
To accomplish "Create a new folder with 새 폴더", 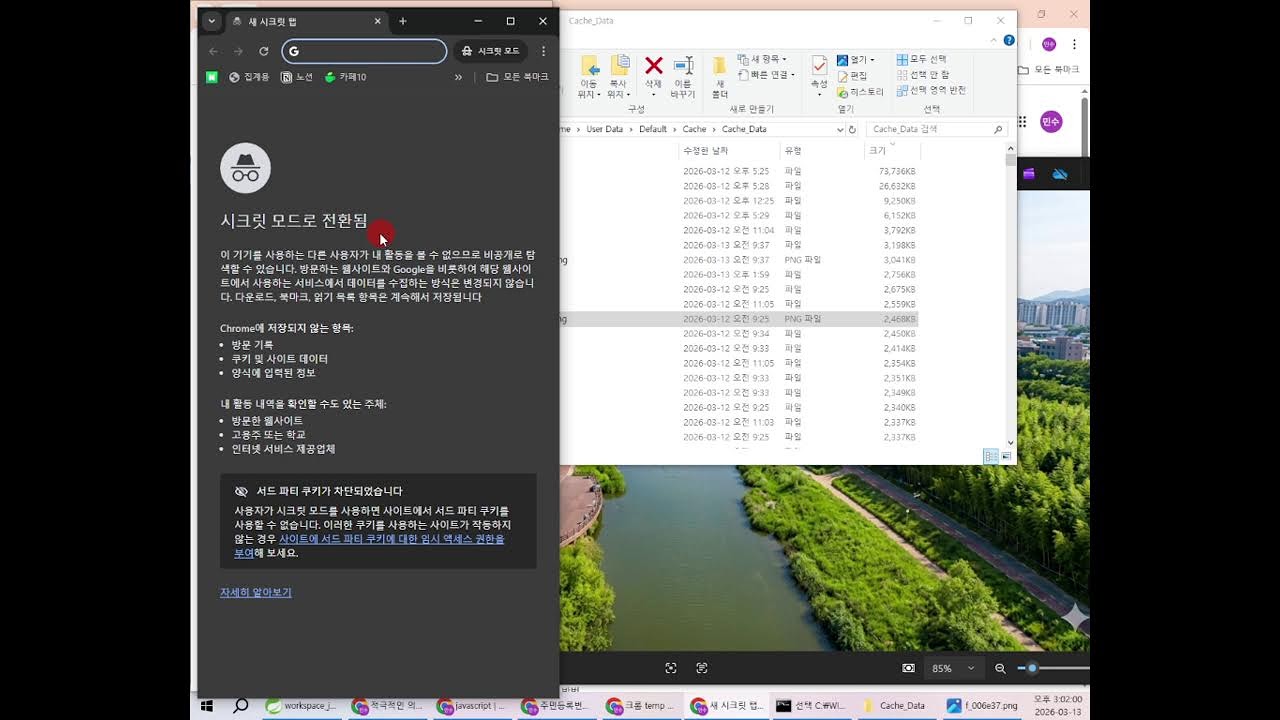I will pyautogui.click(x=719, y=77).
